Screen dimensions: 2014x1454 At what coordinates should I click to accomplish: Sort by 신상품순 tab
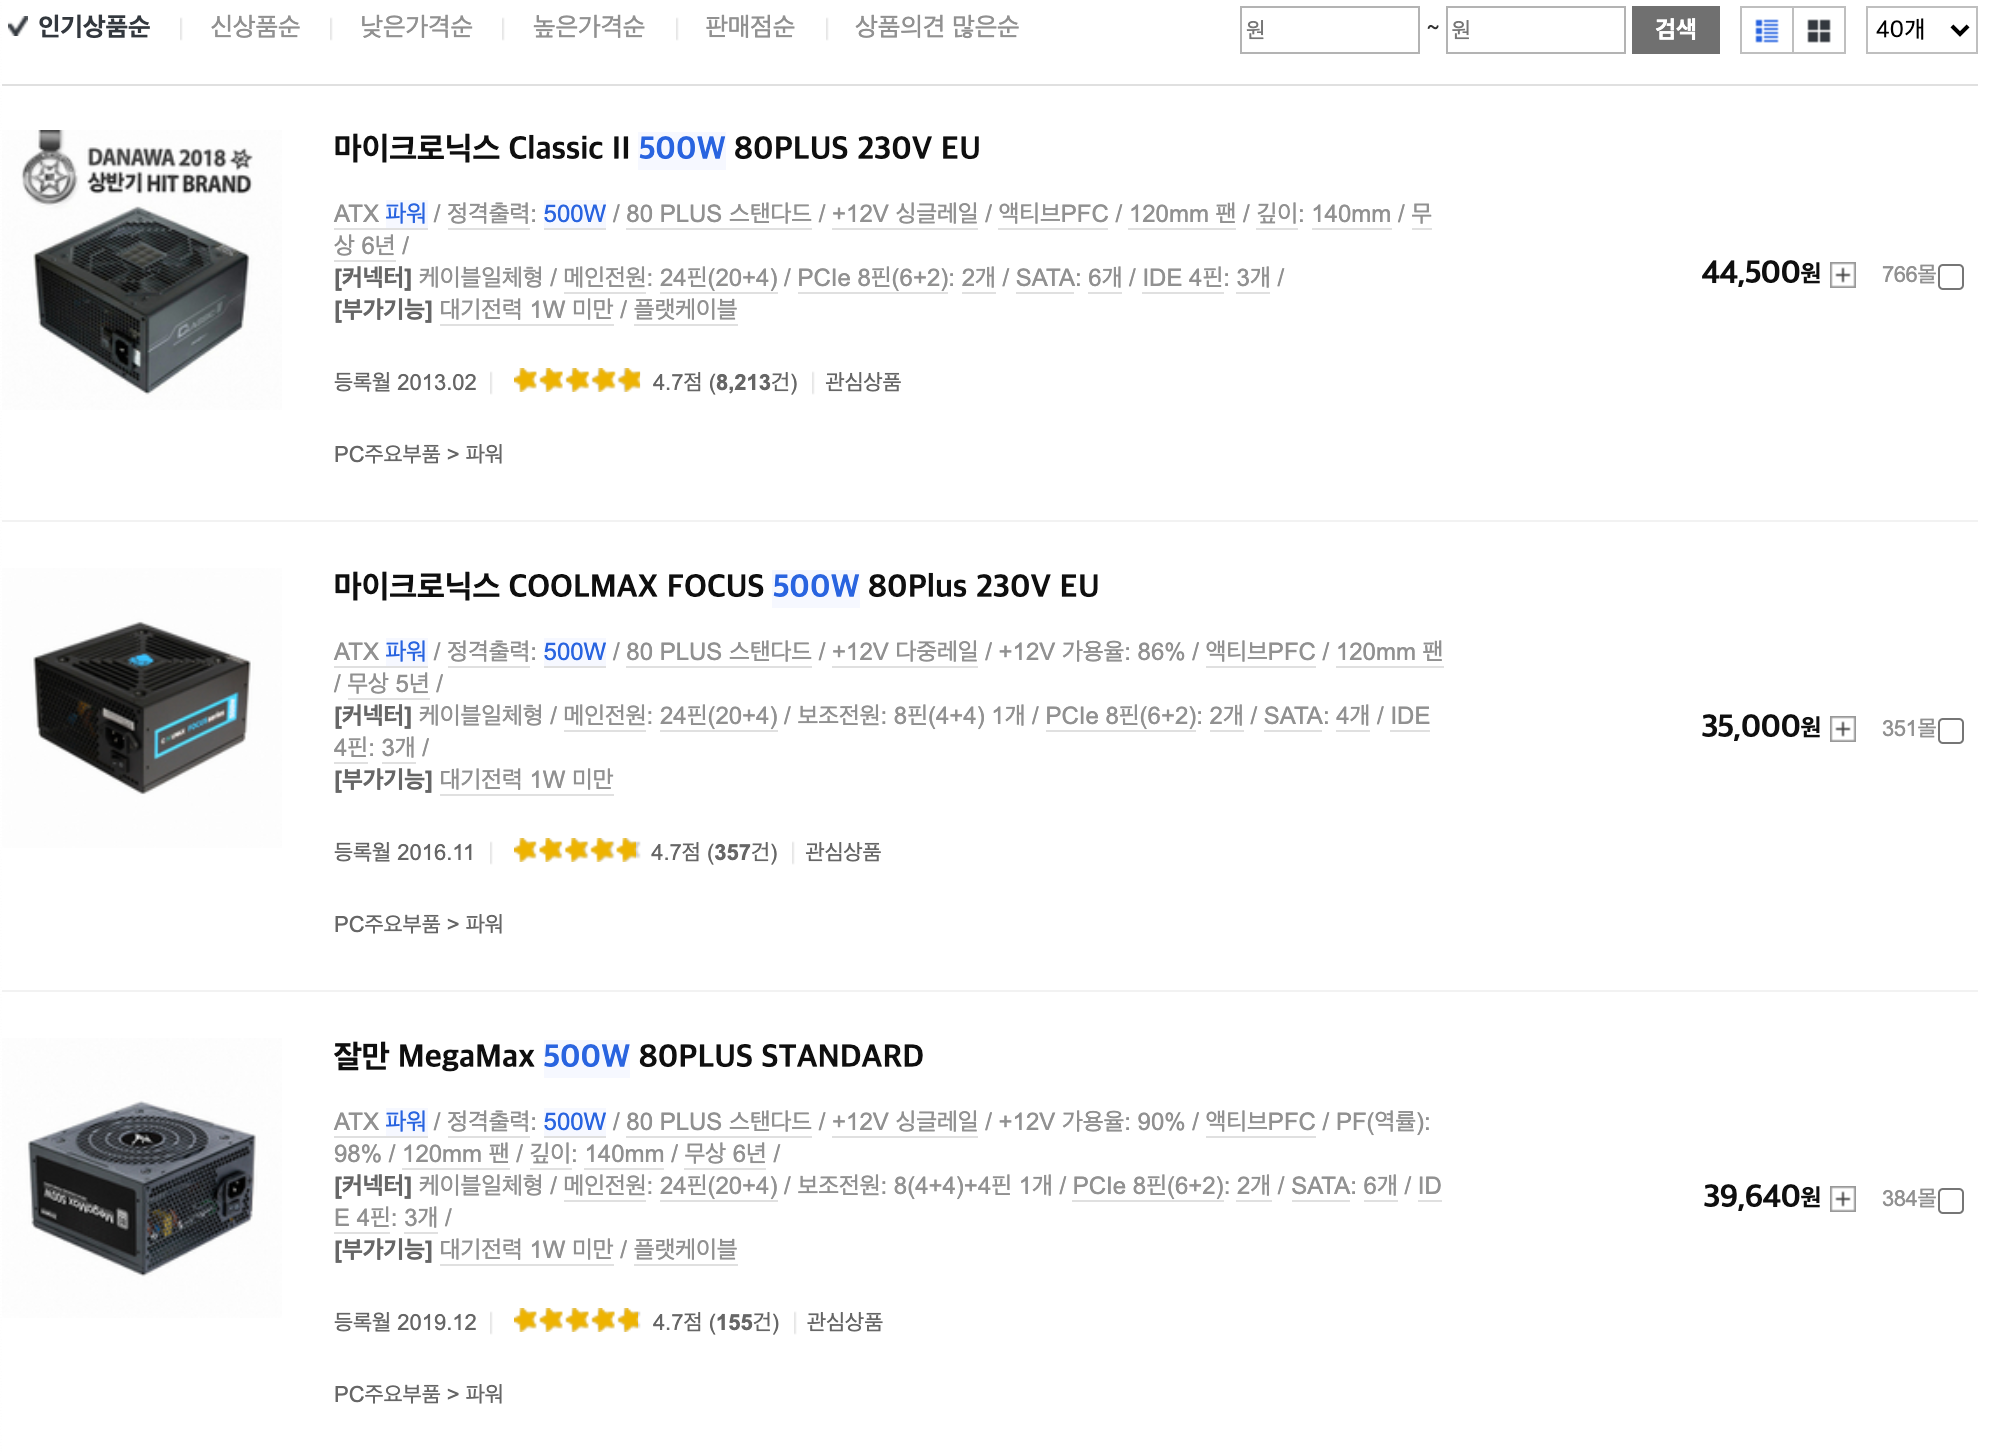click(255, 27)
